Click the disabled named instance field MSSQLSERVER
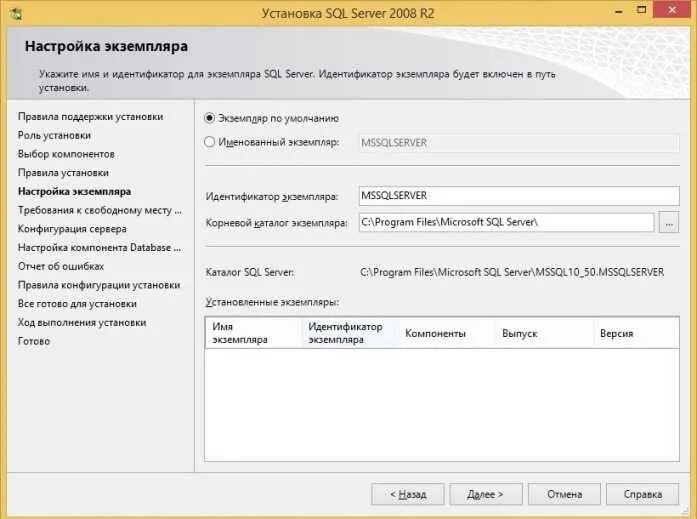This screenshot has height=519, width=697. tap(519, 143)
